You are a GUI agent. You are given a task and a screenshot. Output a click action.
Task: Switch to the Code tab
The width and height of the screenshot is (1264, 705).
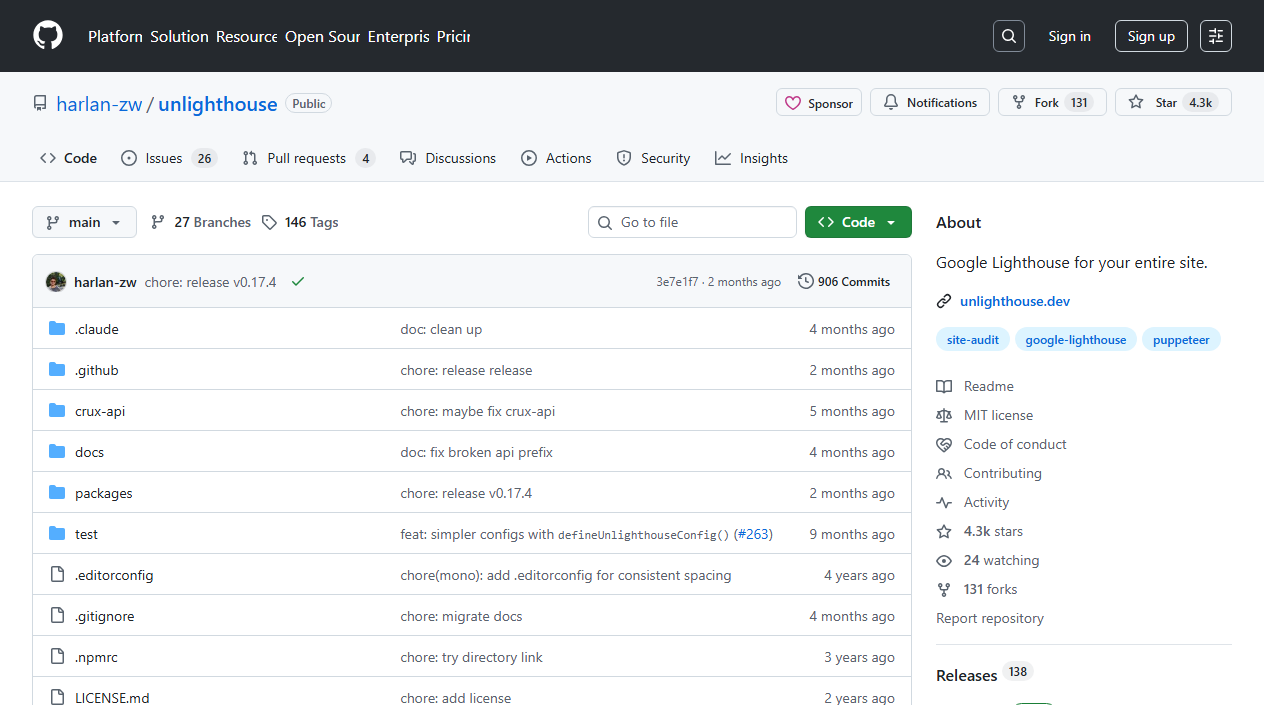[x=69, y=158]
